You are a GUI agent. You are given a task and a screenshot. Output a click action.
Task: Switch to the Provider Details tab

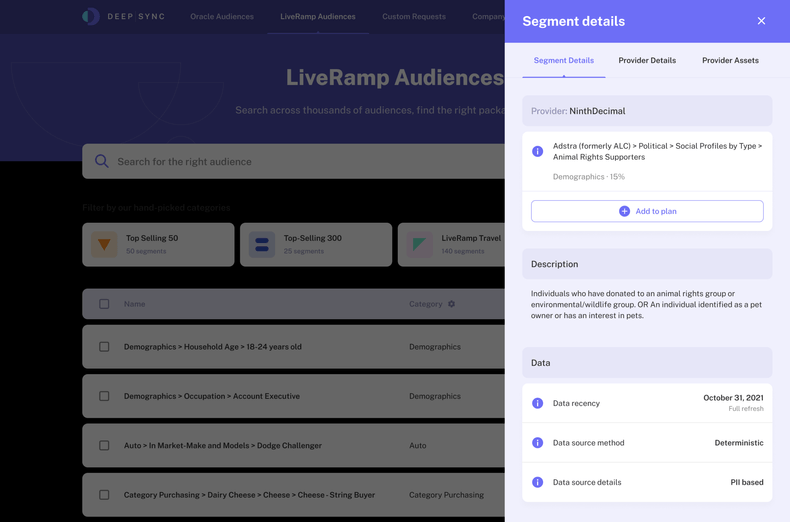(647, 60)
